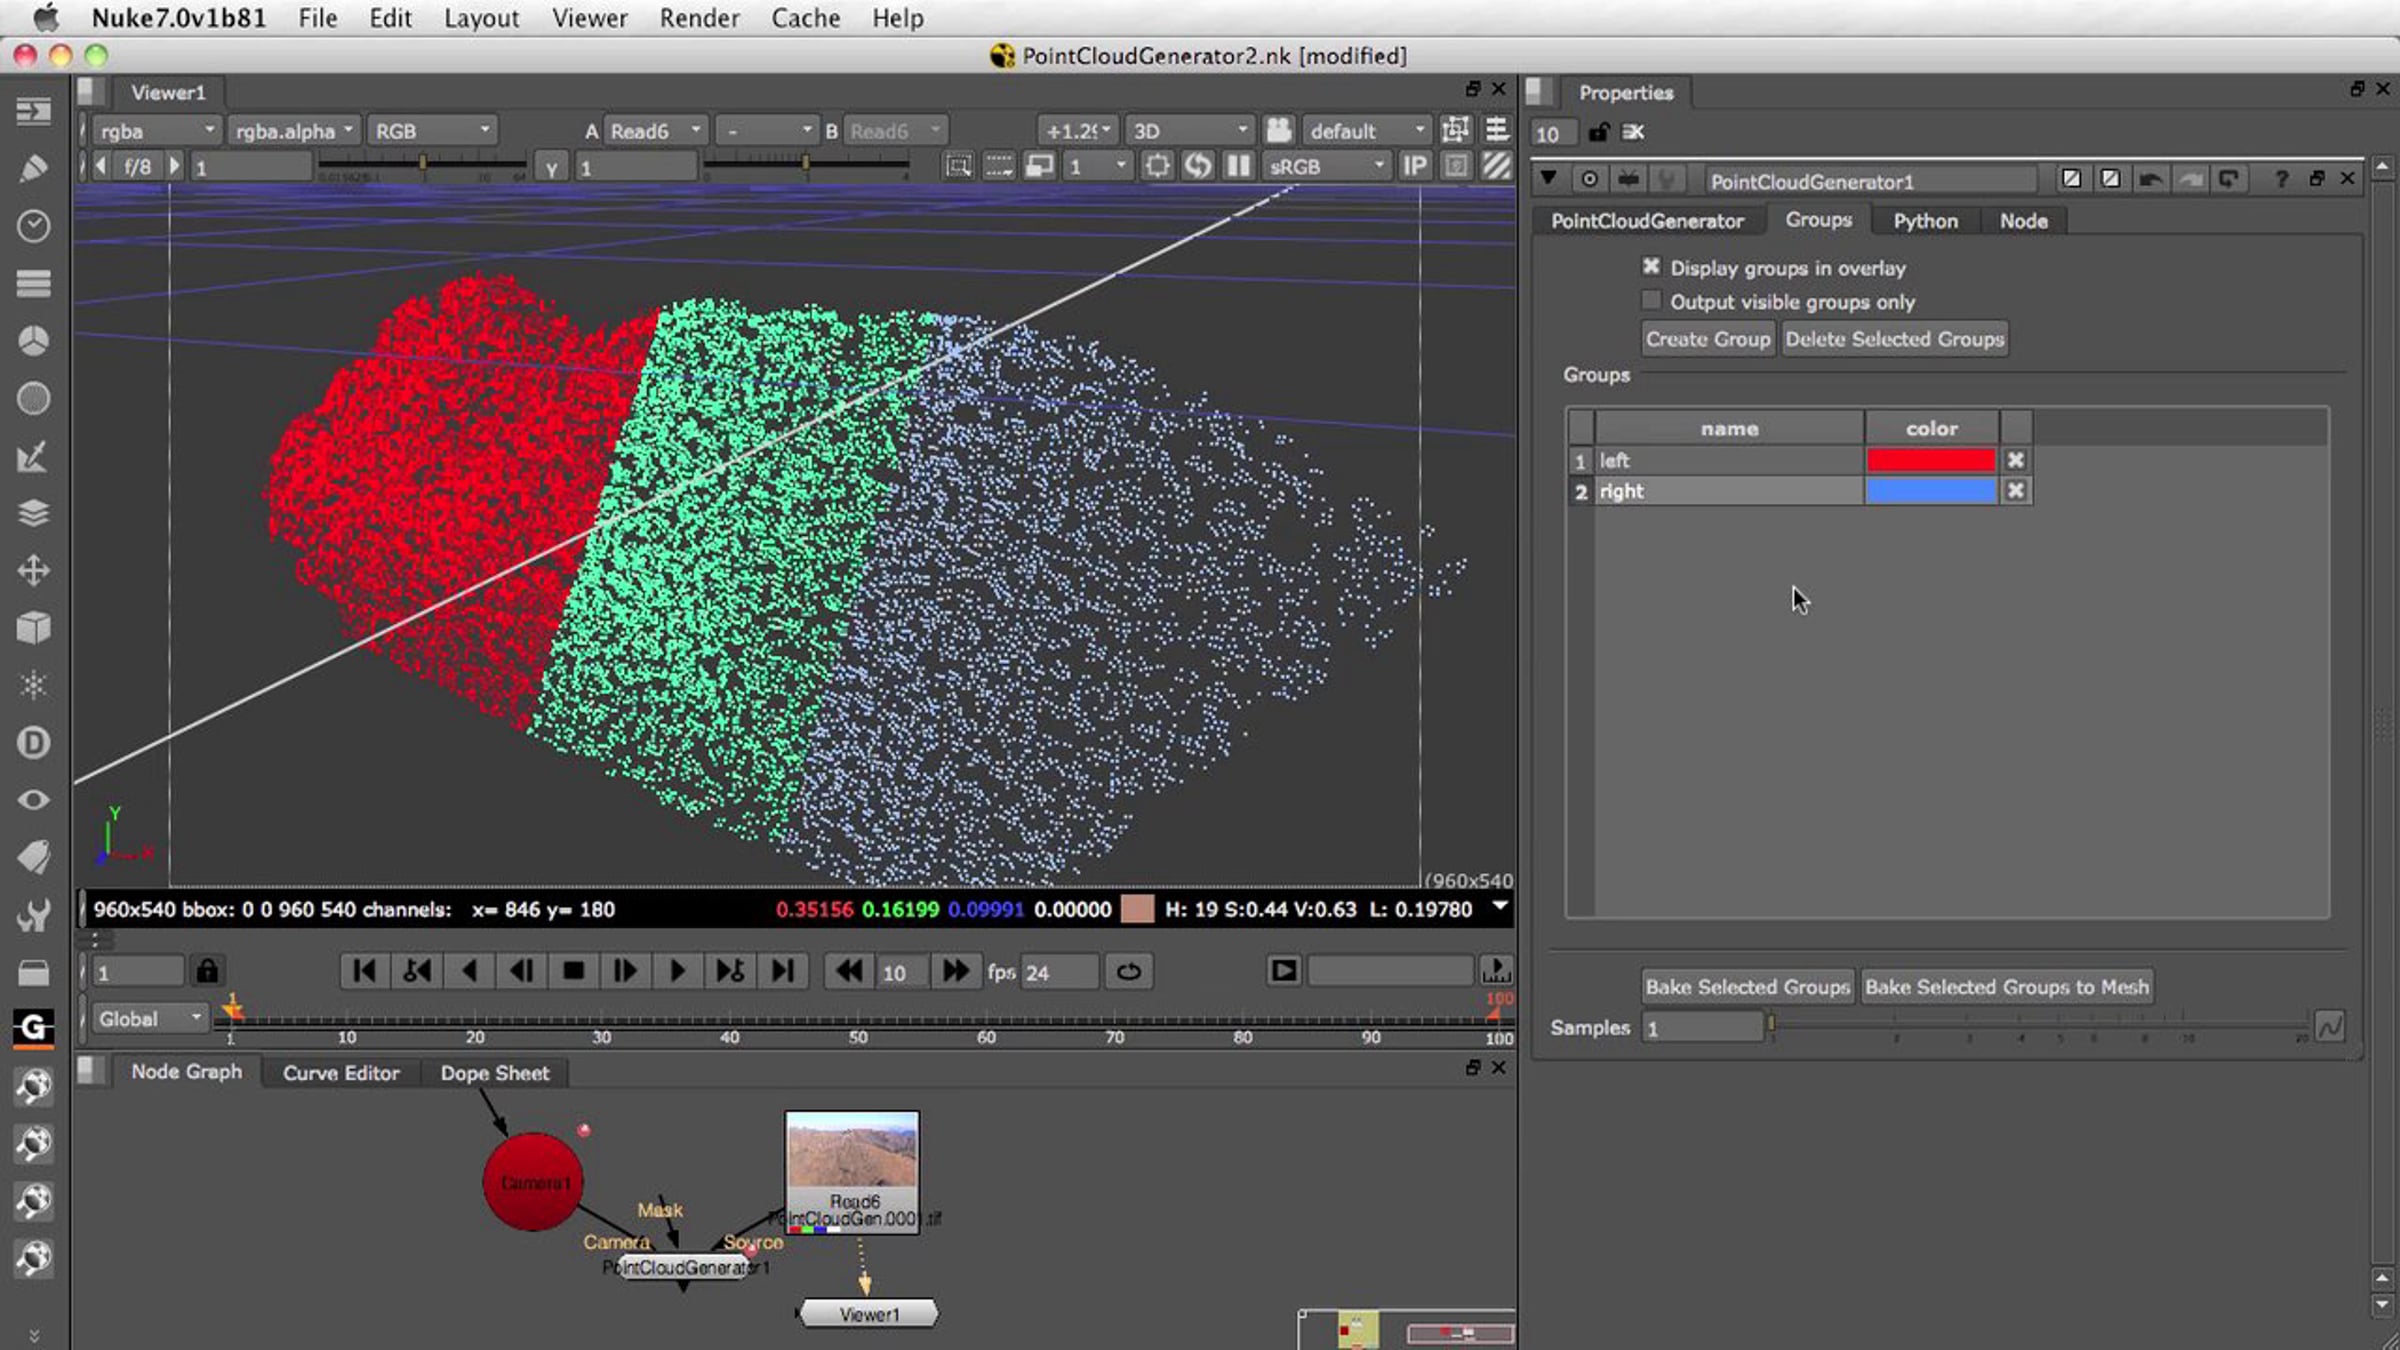Toggle the loop playback mode button
This screenshot has width=2400, height=1350.
tap(1129, 971)
